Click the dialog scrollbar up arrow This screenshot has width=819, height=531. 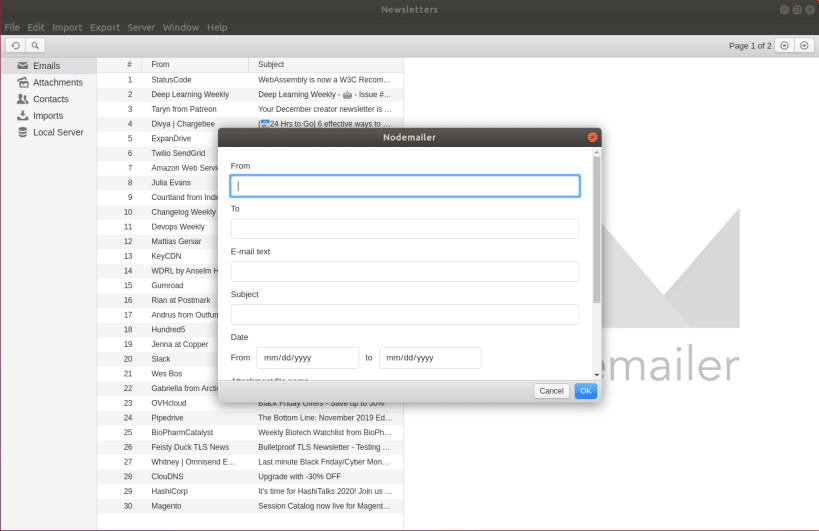pos(596,152)
